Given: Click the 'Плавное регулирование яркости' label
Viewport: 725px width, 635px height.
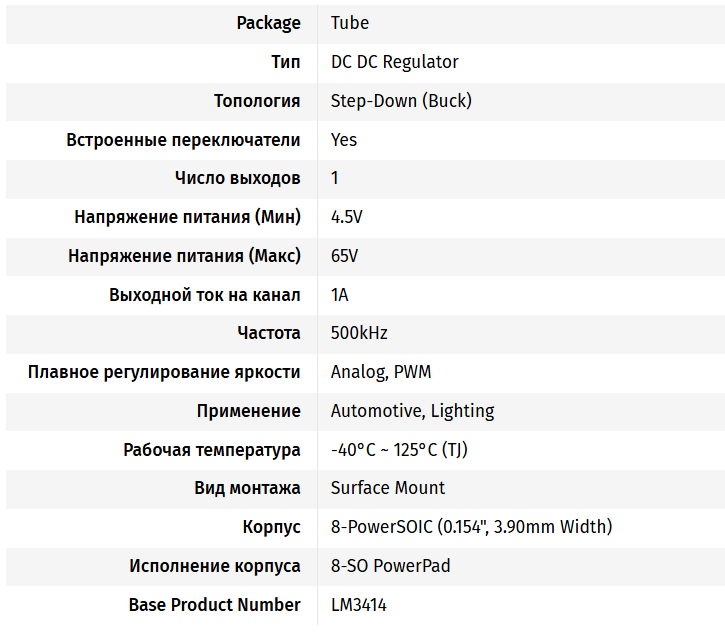Looking at the screenshot, I should pyautogui.click(x=164, y=372).
